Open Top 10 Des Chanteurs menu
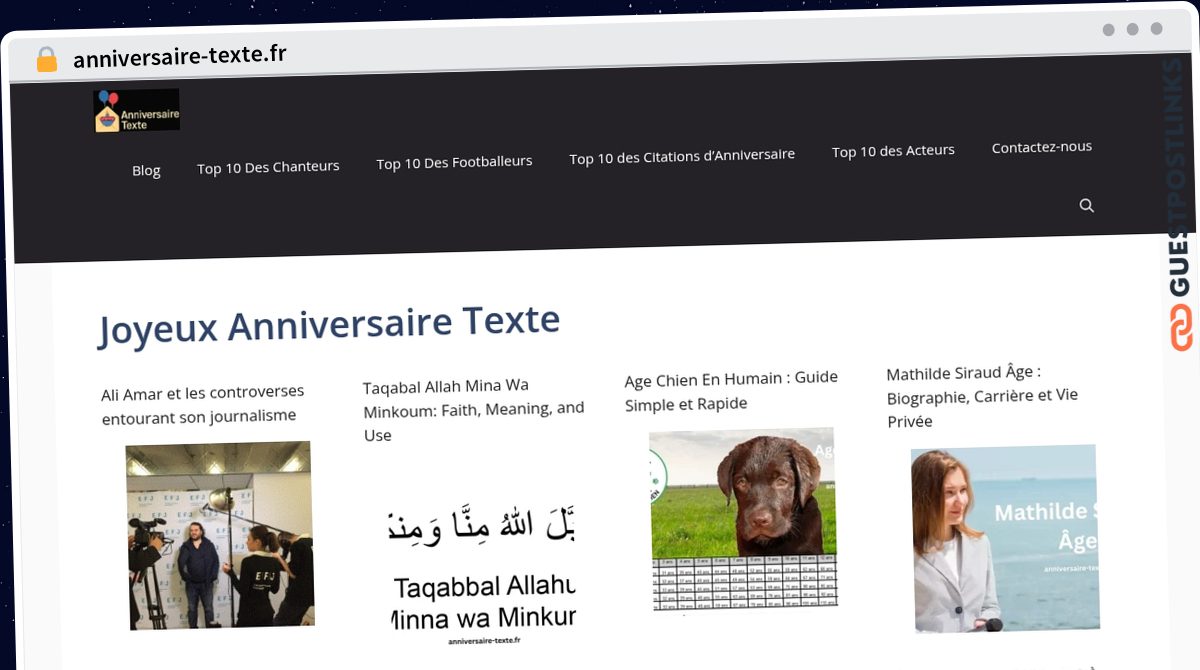The image size is (1200, 670). pos(268,167)
